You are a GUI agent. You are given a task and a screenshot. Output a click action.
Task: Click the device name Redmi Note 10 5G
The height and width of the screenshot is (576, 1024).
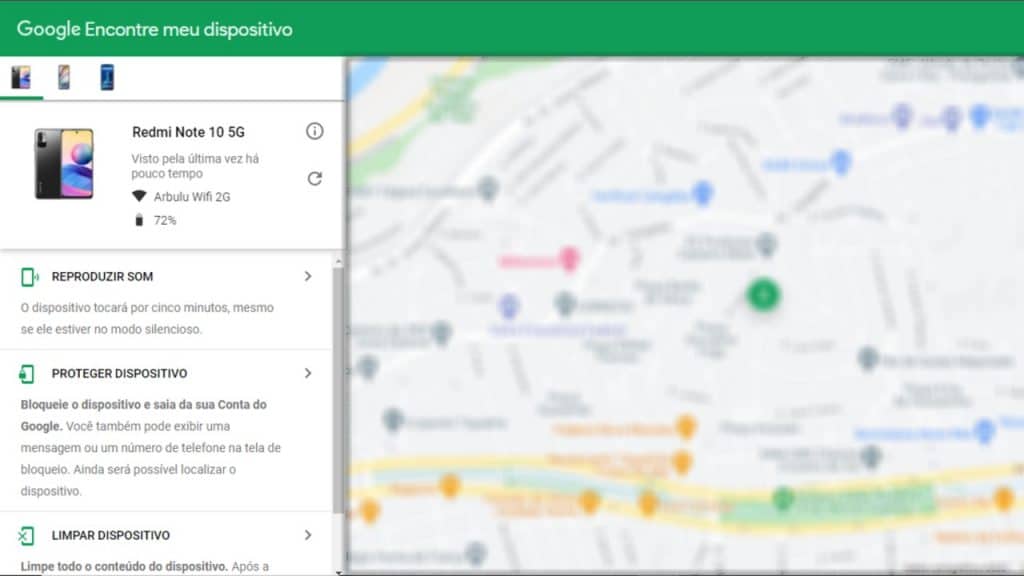click(188, 132)
